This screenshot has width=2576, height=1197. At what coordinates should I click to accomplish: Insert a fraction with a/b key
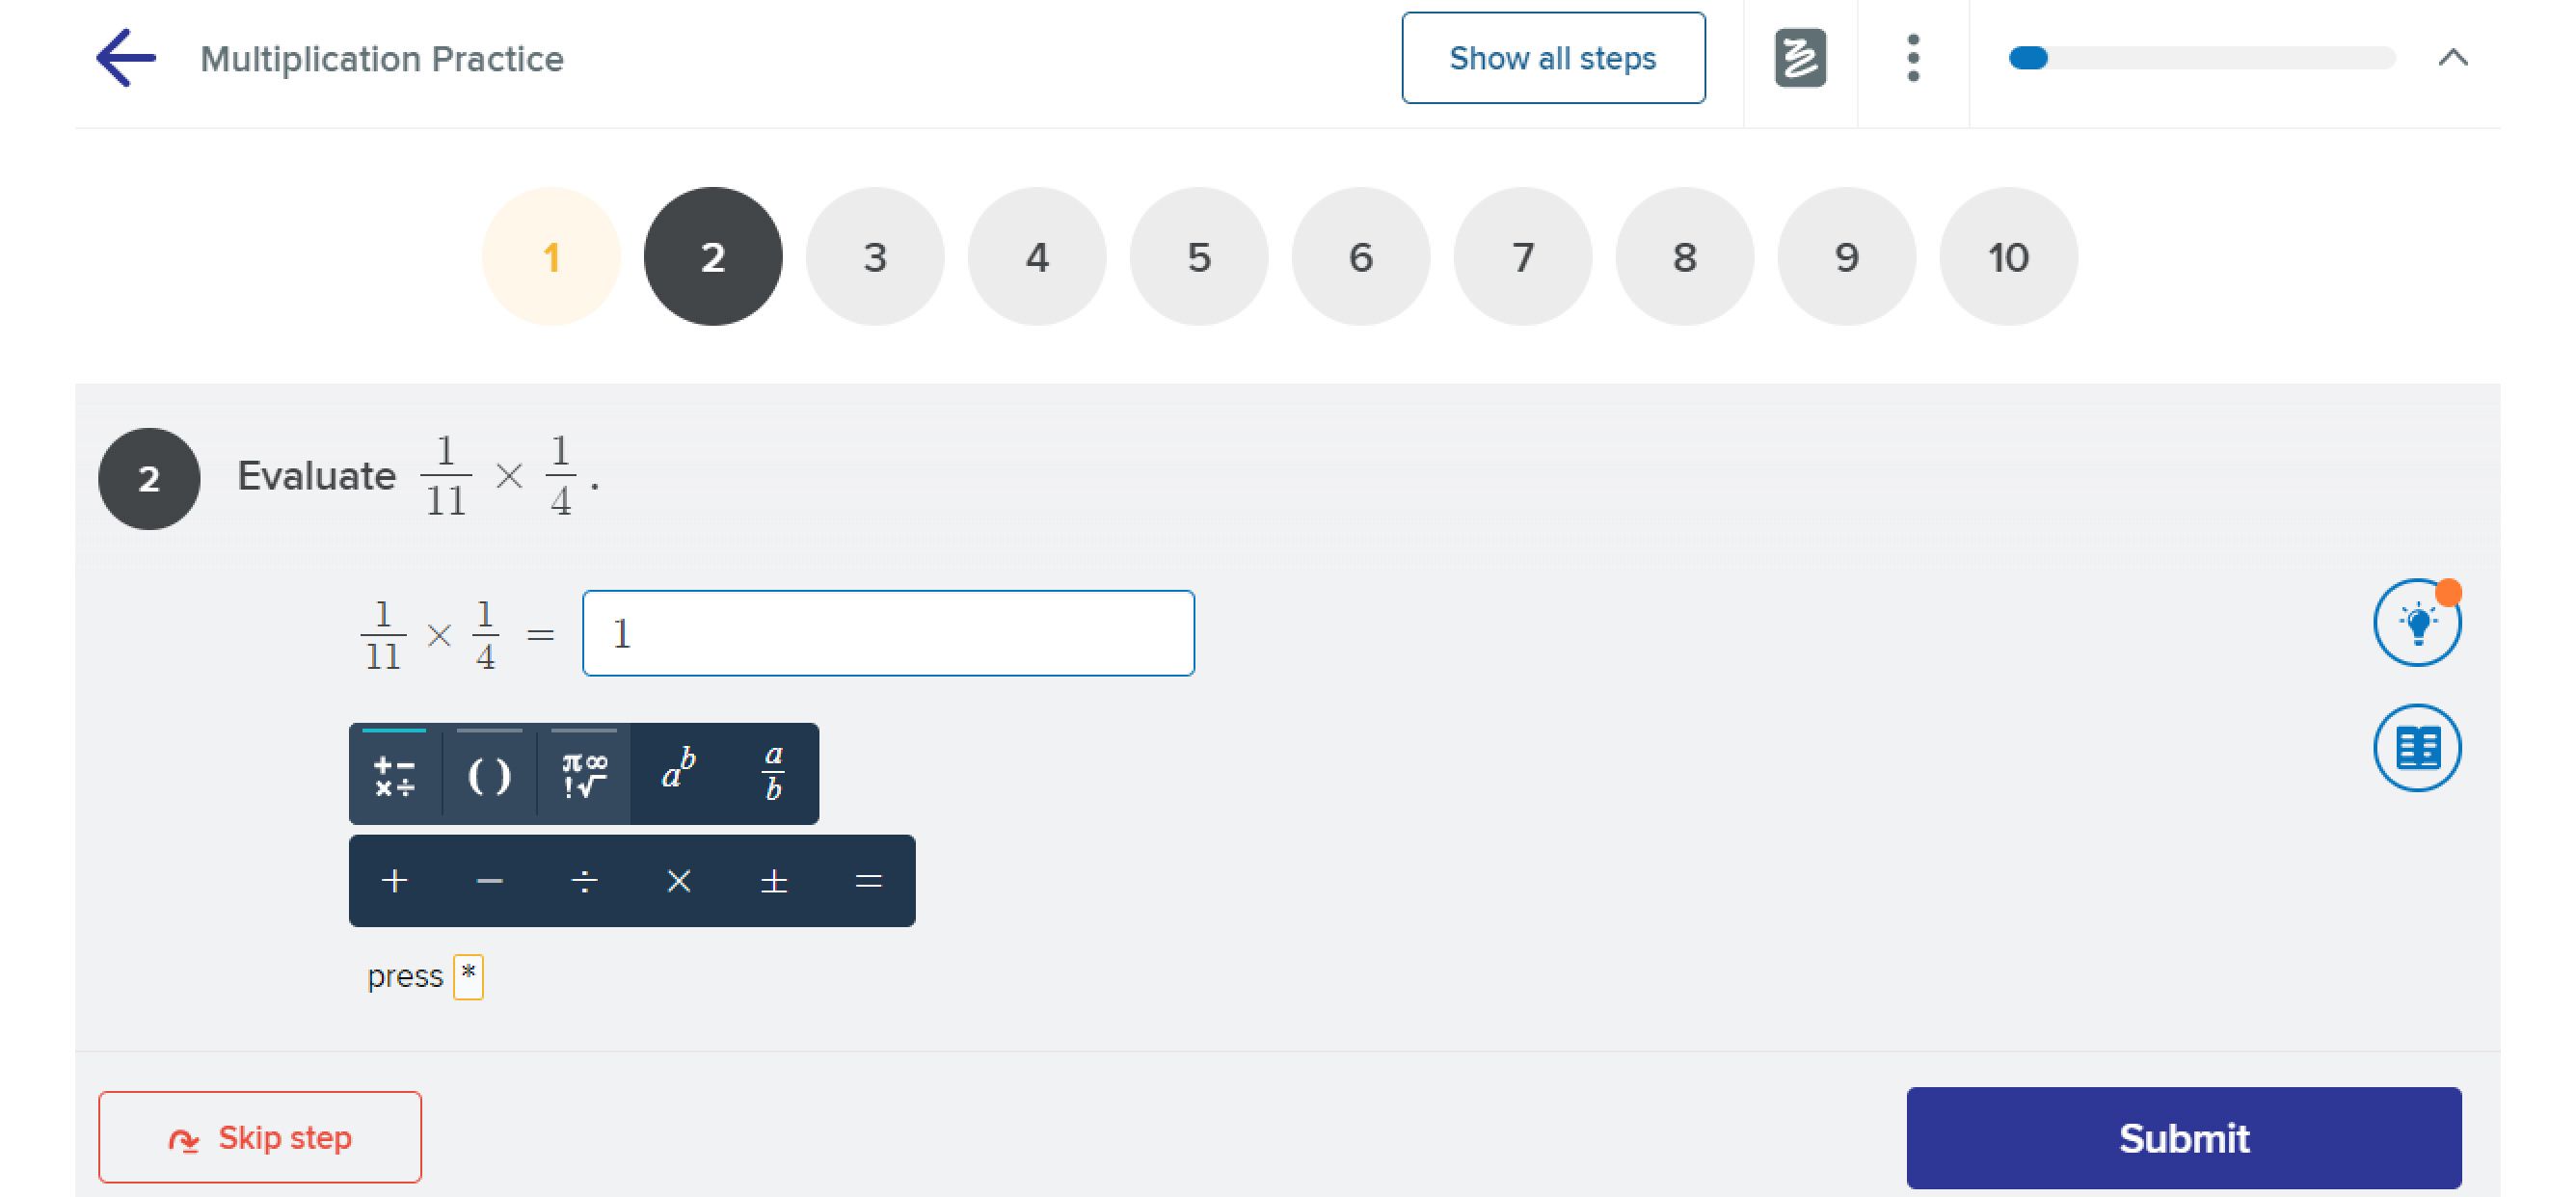point(772,773)
